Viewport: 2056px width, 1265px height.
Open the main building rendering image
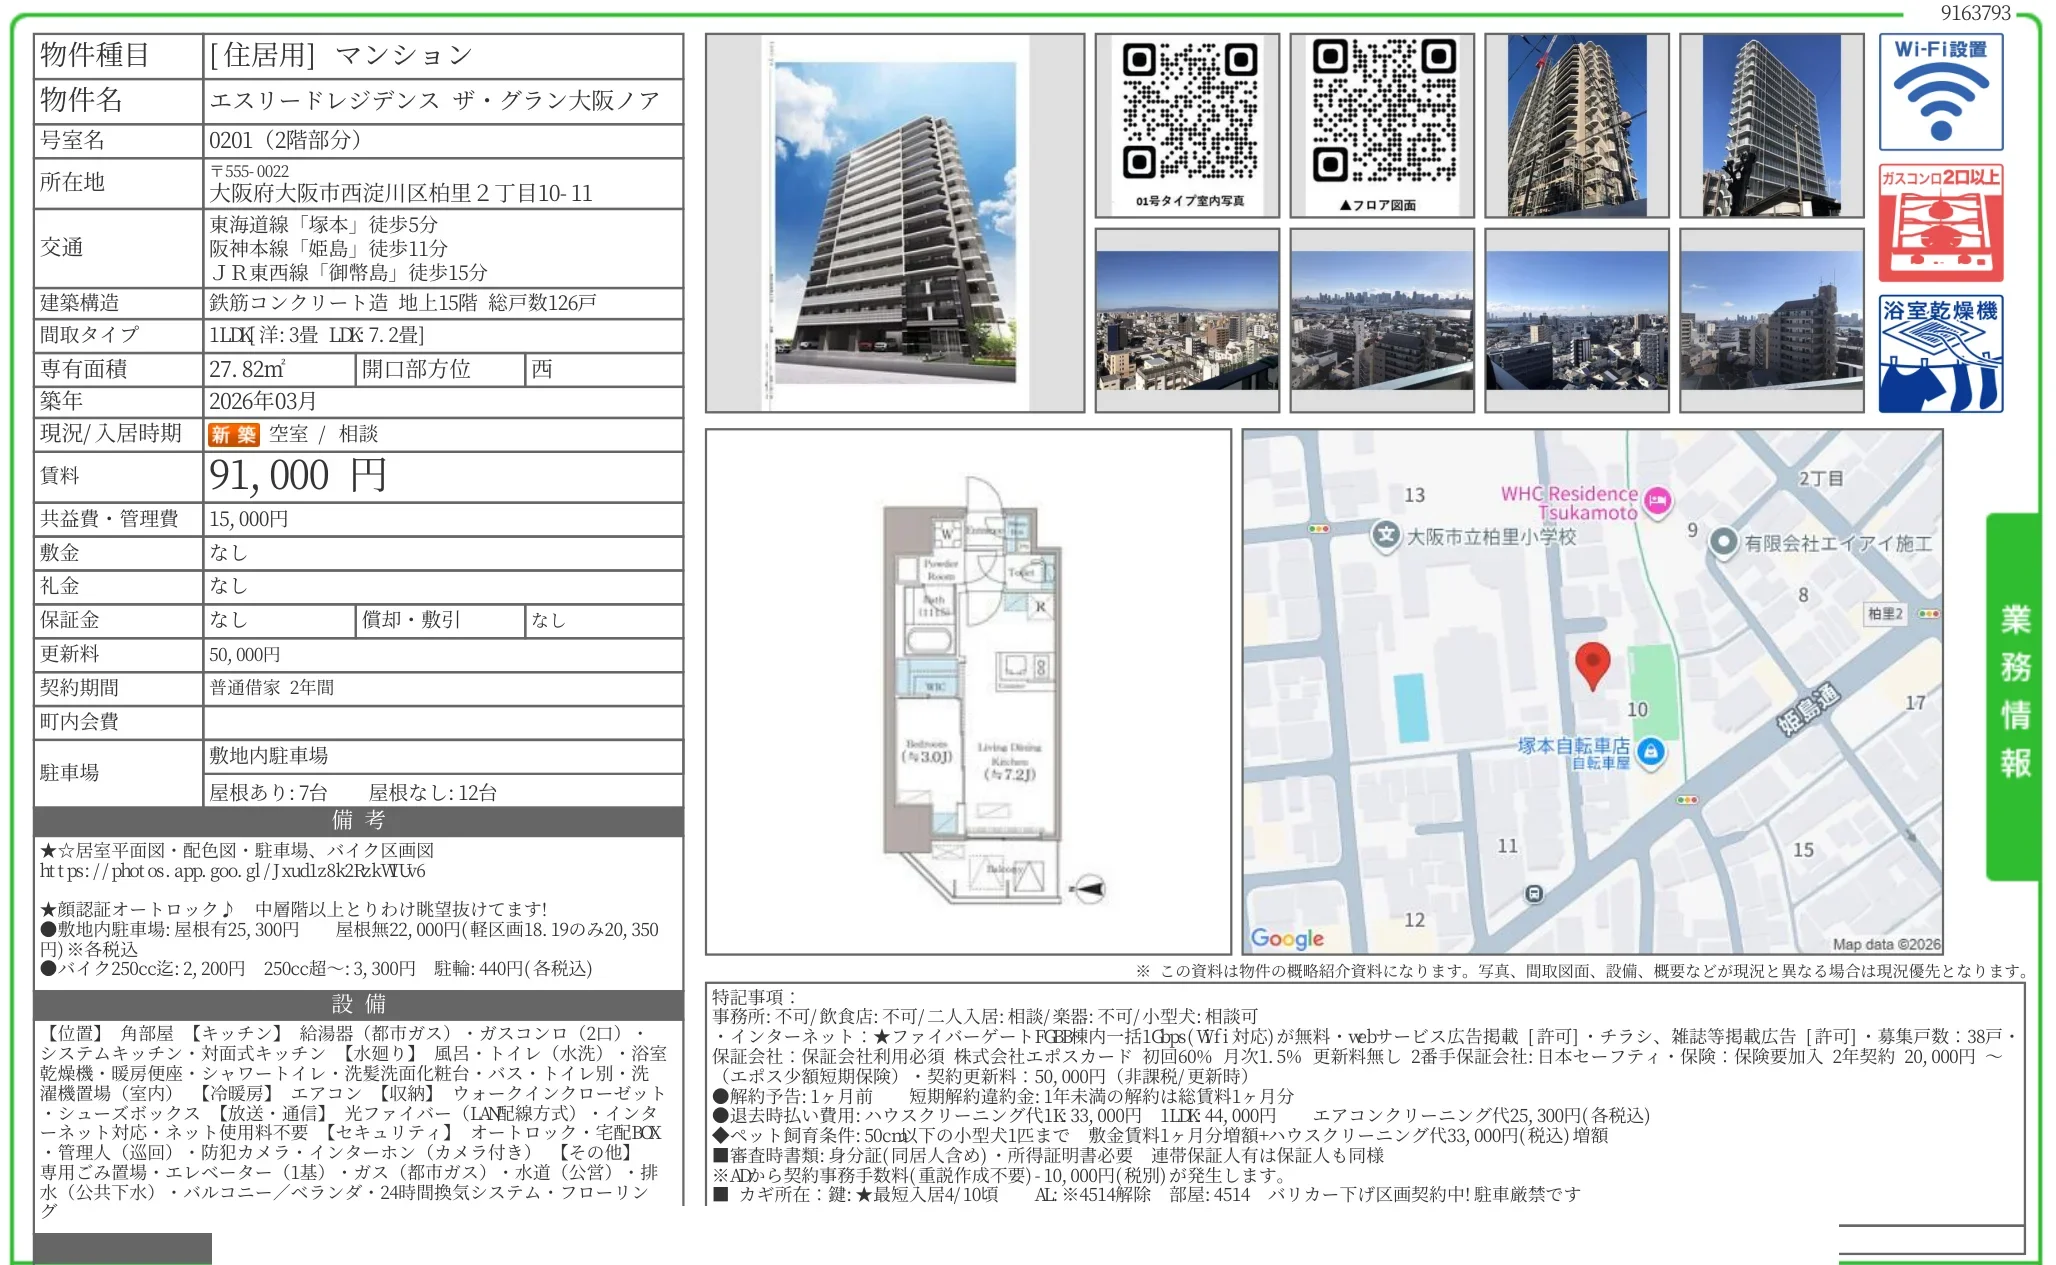coord(895,222)
